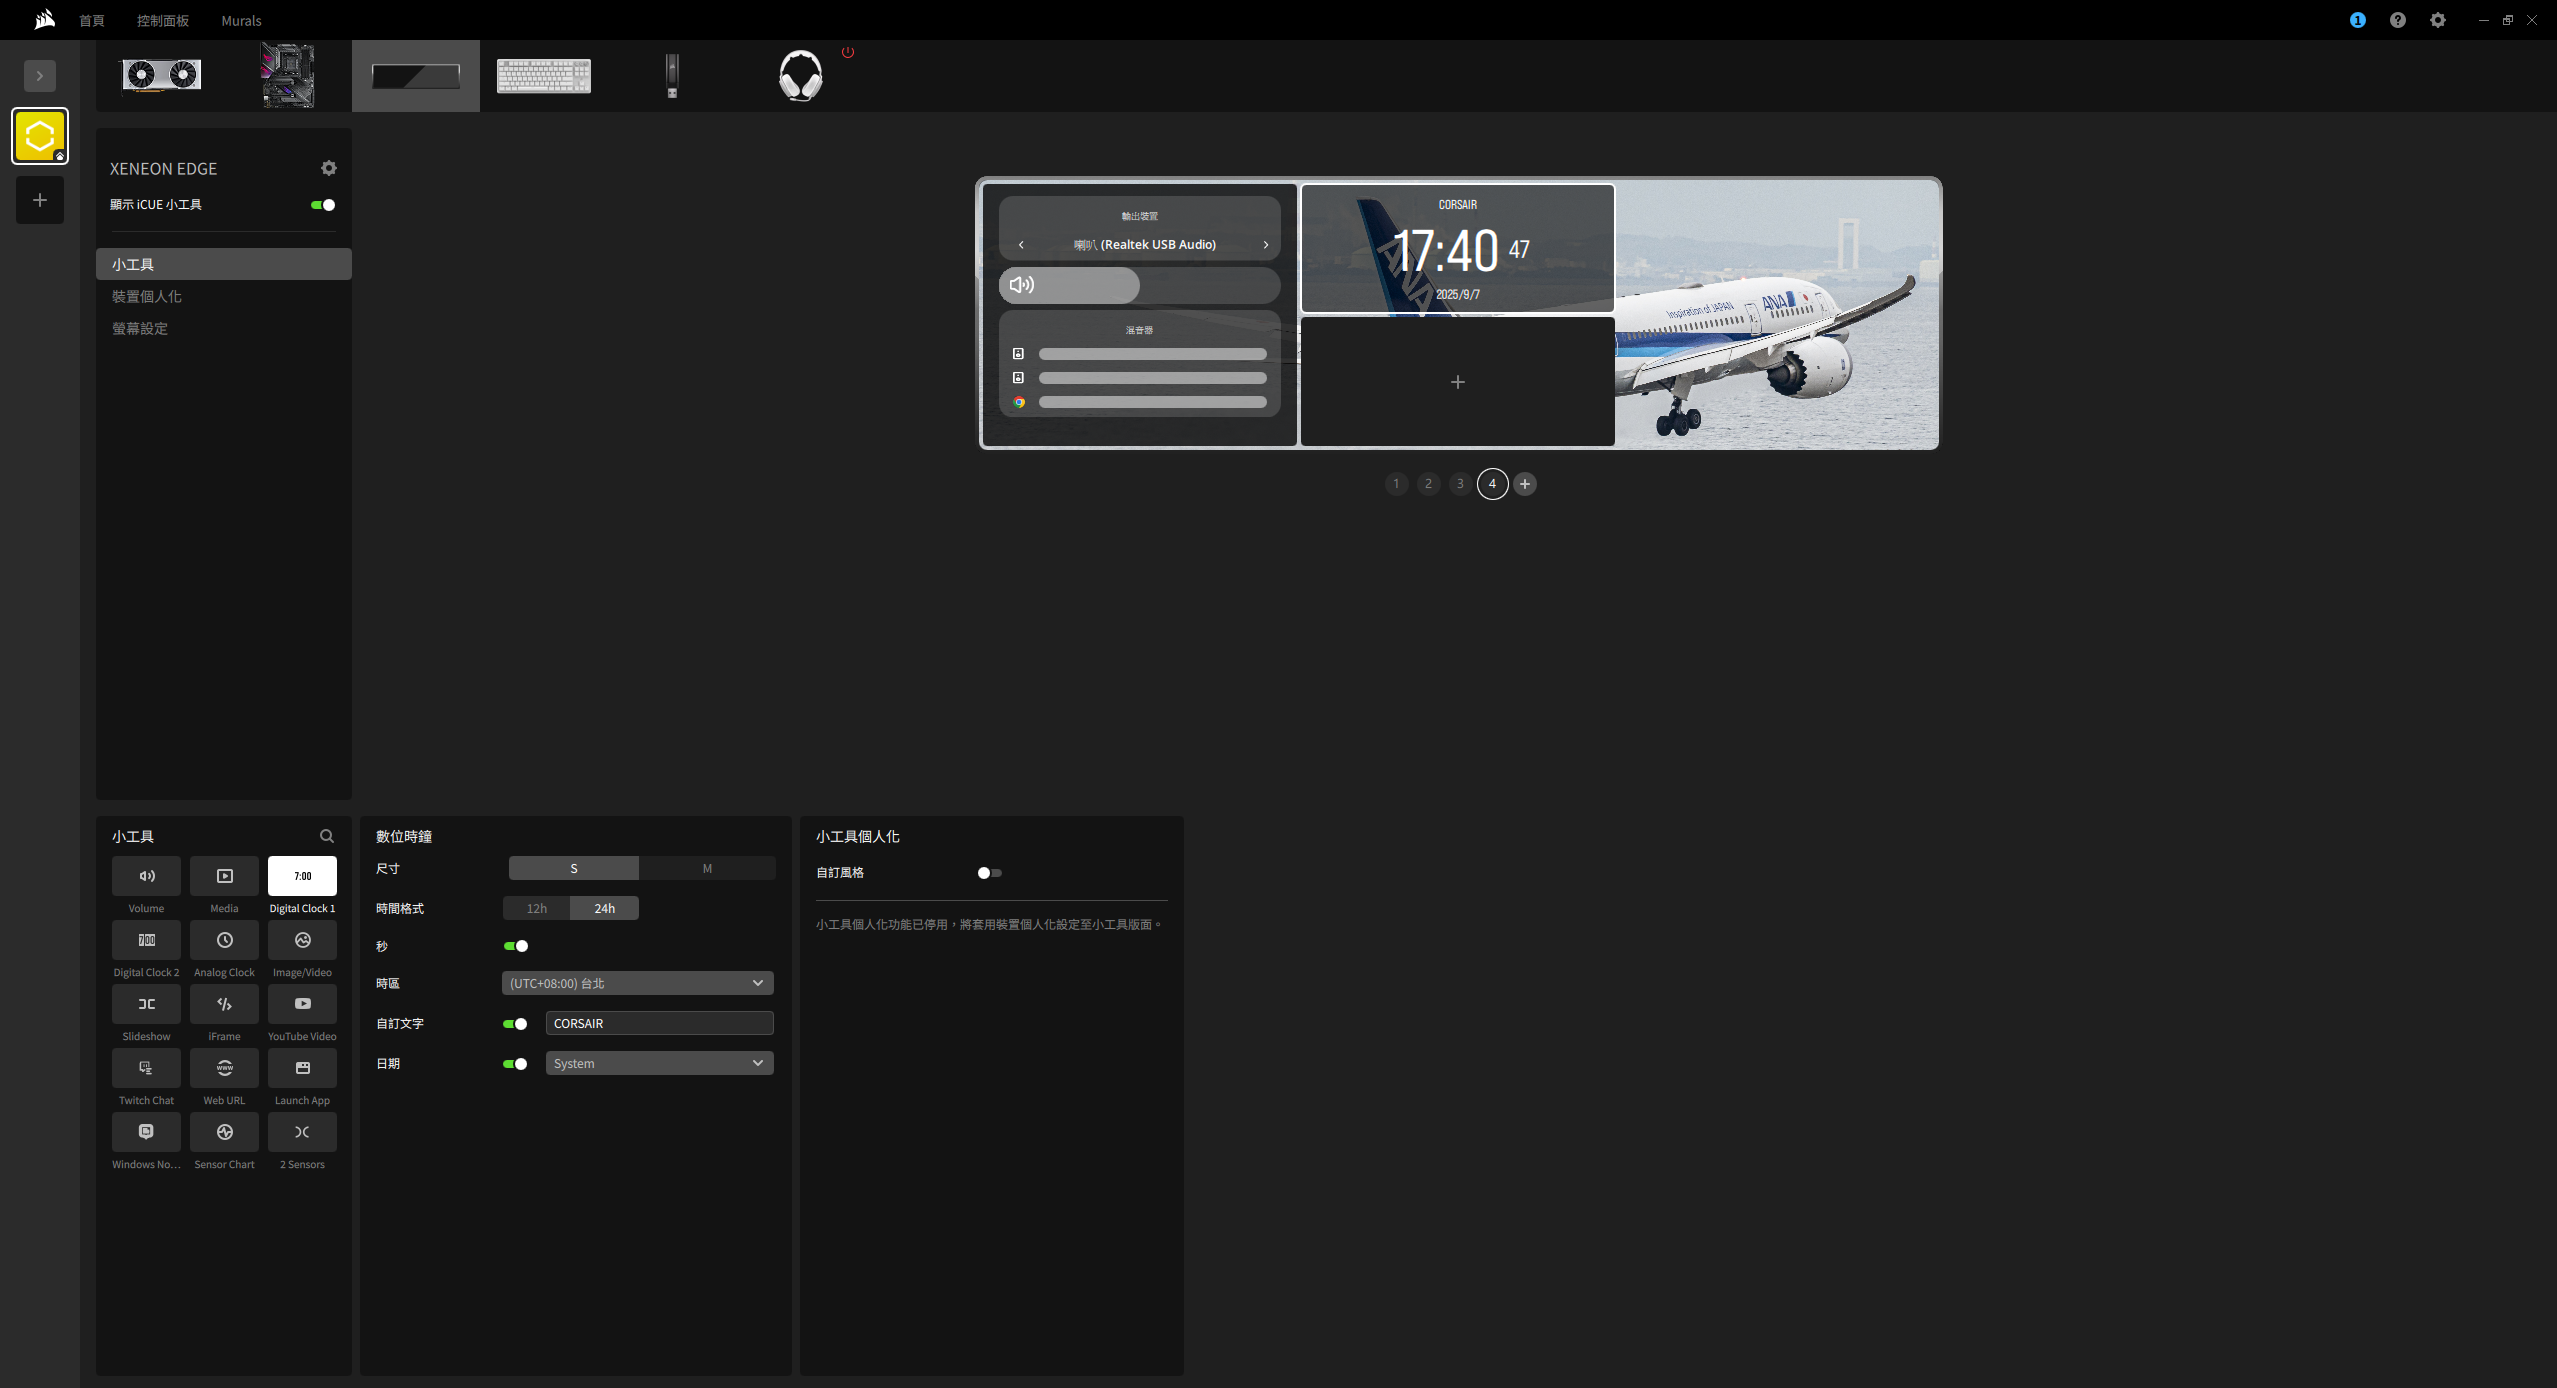The image size is (2557, 1388).
Task: Select the YouTube Video widget
Action: pyautogui.click(x=302, y=1004)
